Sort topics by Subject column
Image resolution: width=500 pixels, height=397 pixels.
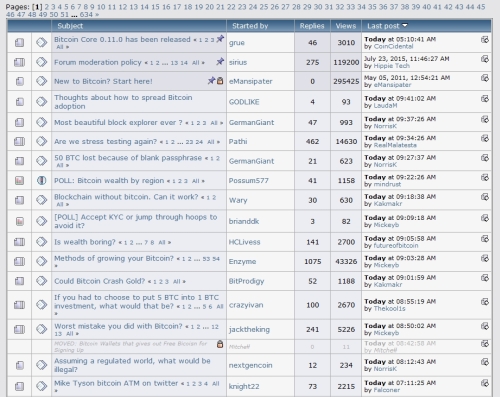(x=70, y=26)
